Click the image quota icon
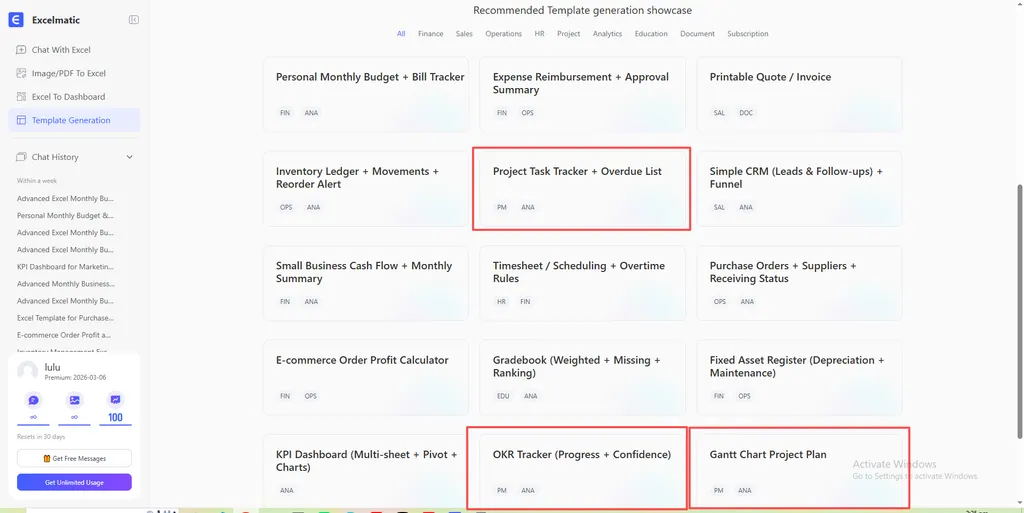 point(74,400)
